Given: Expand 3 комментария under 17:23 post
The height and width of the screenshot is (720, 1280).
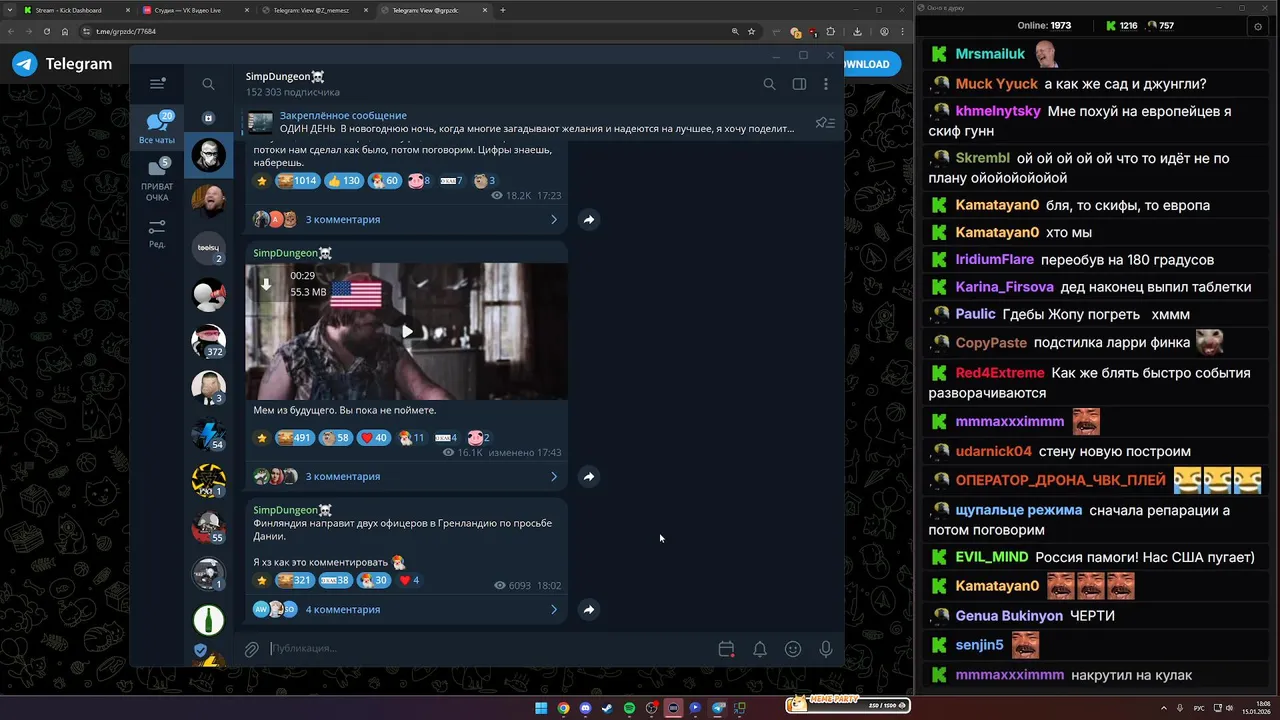Looking at the screenshot, I should [x=406, y=219].
